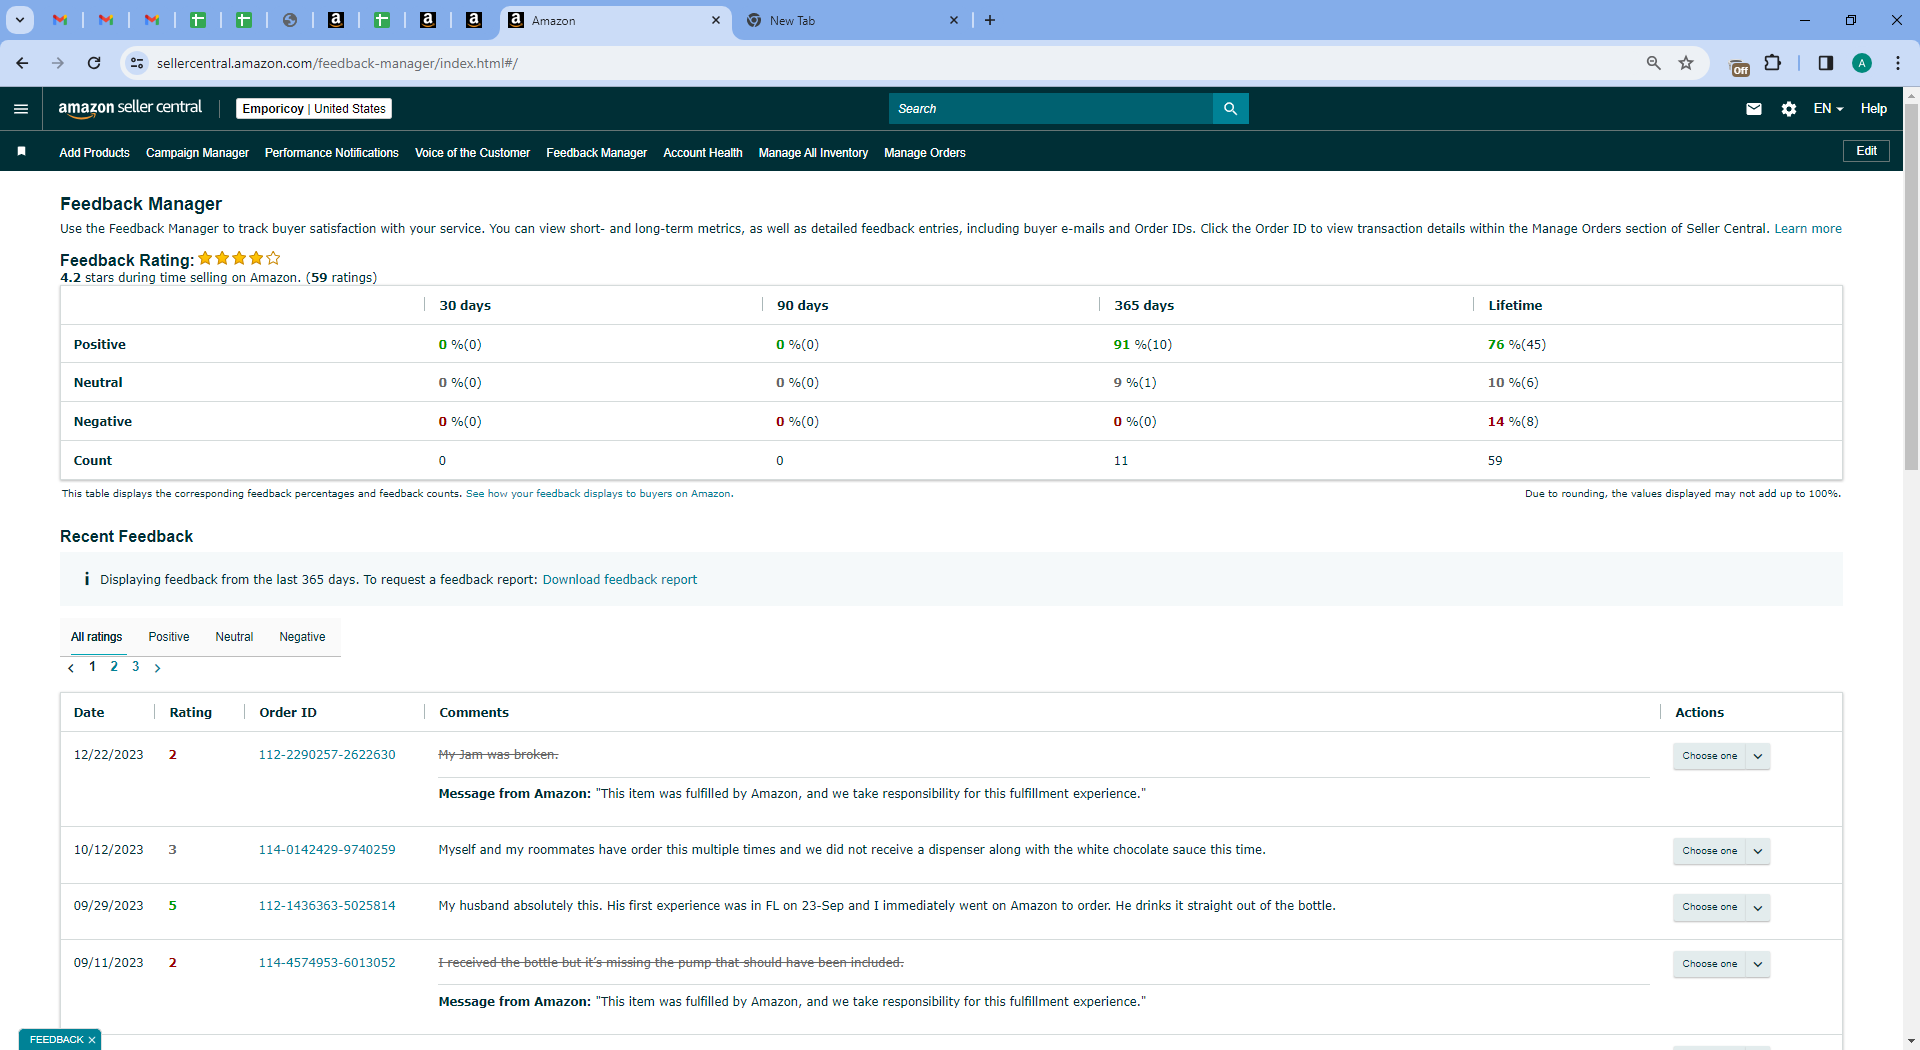The image size is (1920, 1050).
Task: Open the Seller Central hamburger menu
Action: [x=21, y=109]
